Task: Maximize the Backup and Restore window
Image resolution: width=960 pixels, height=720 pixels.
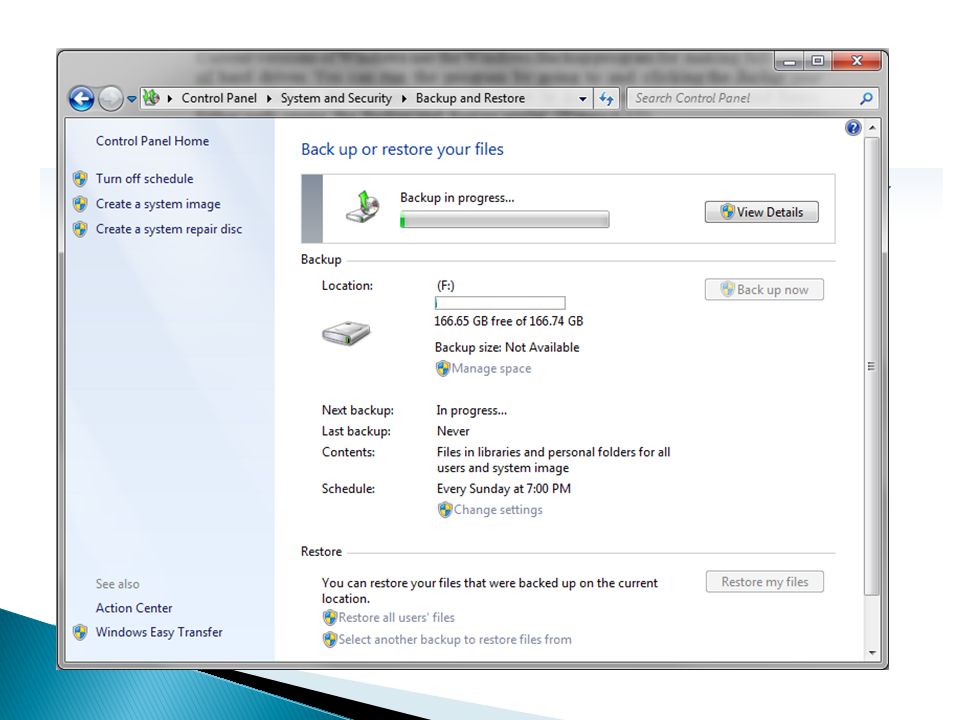Action: (817, 61)
